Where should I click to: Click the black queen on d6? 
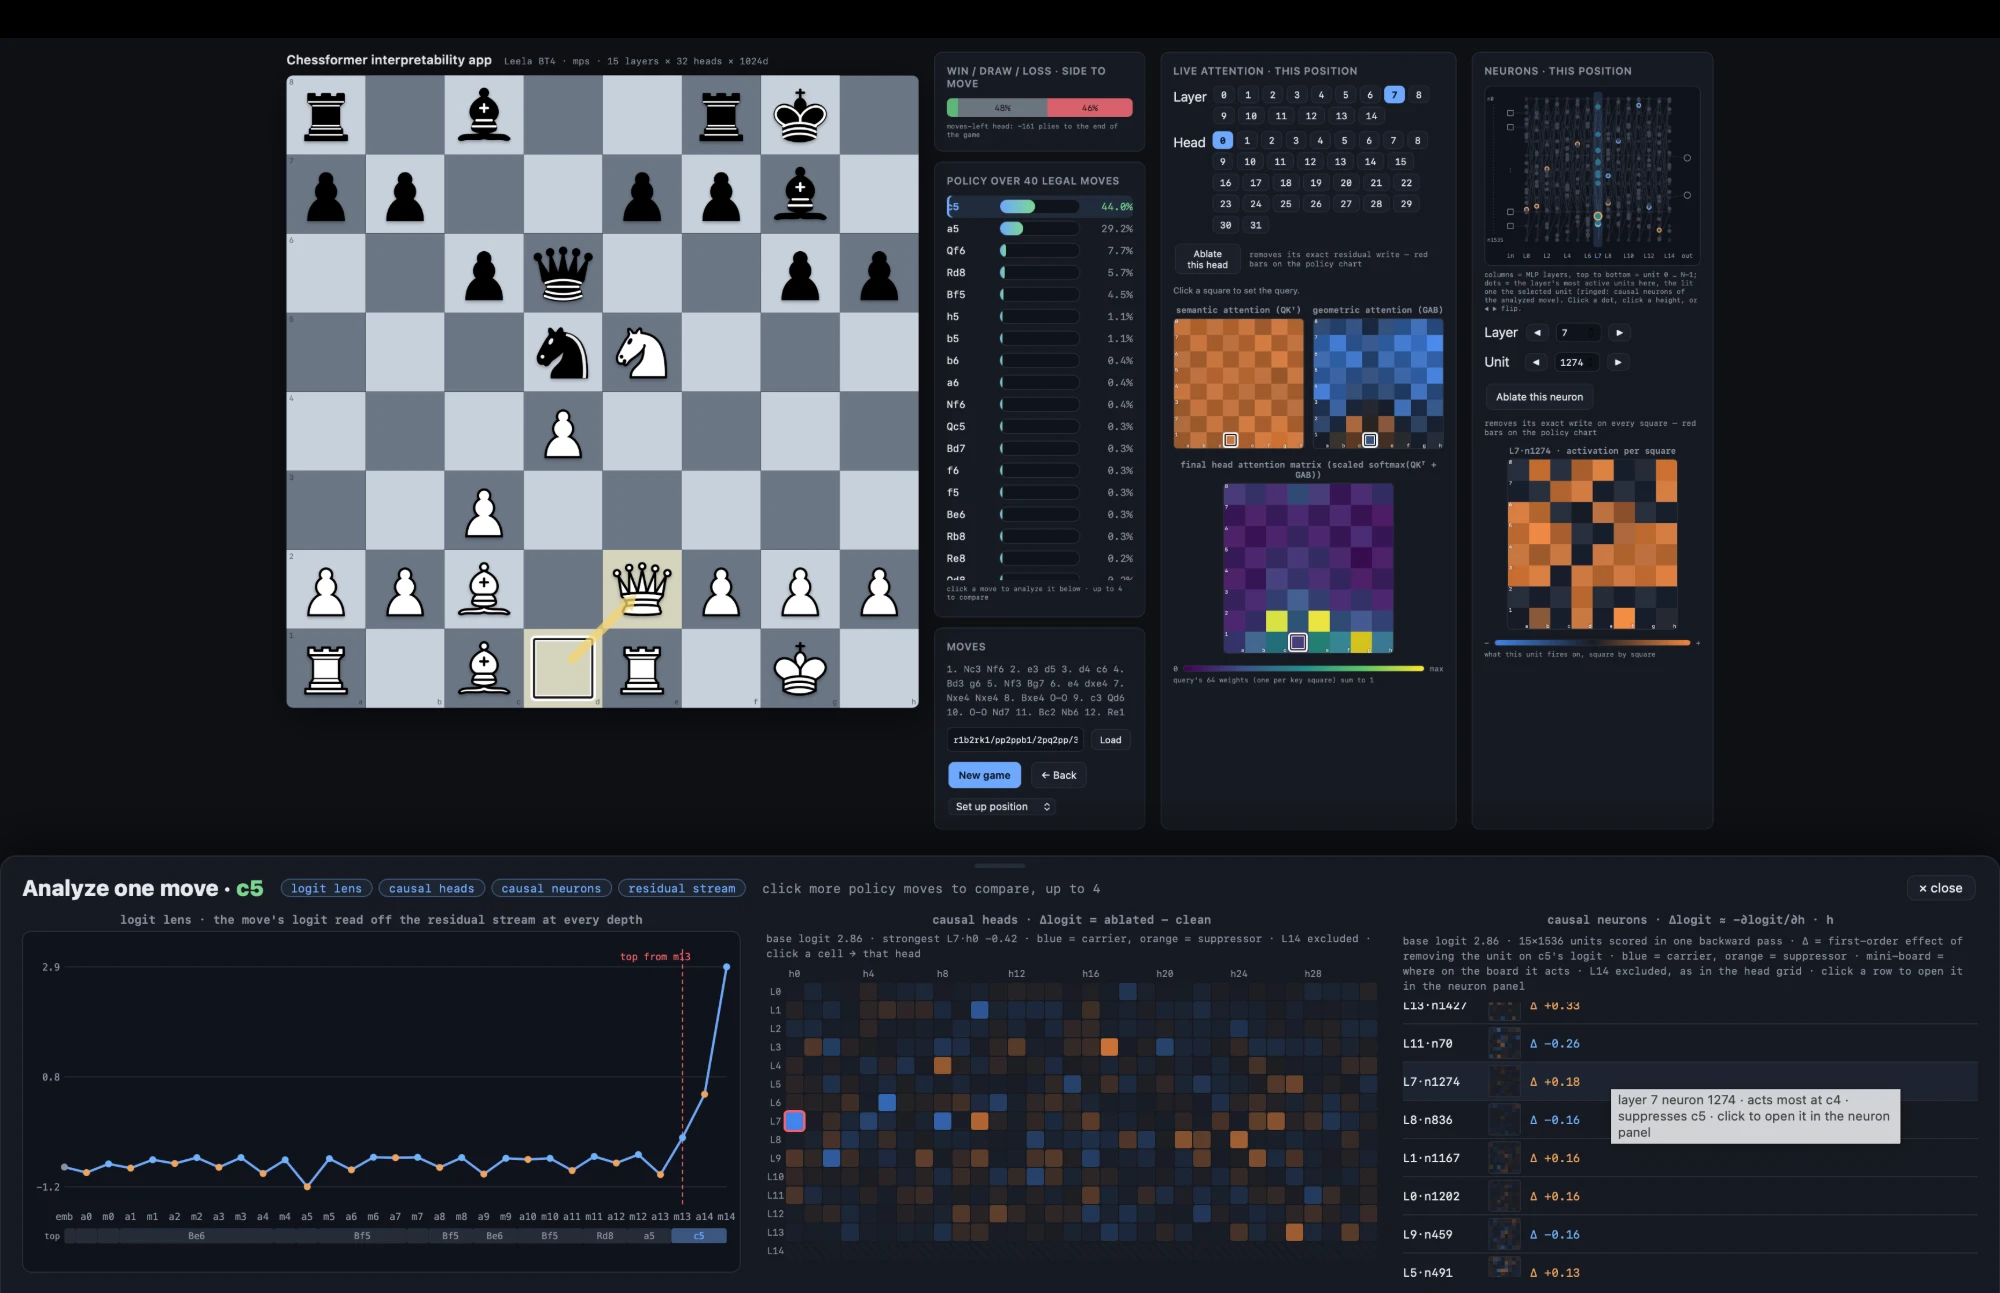tap(563, 273)
